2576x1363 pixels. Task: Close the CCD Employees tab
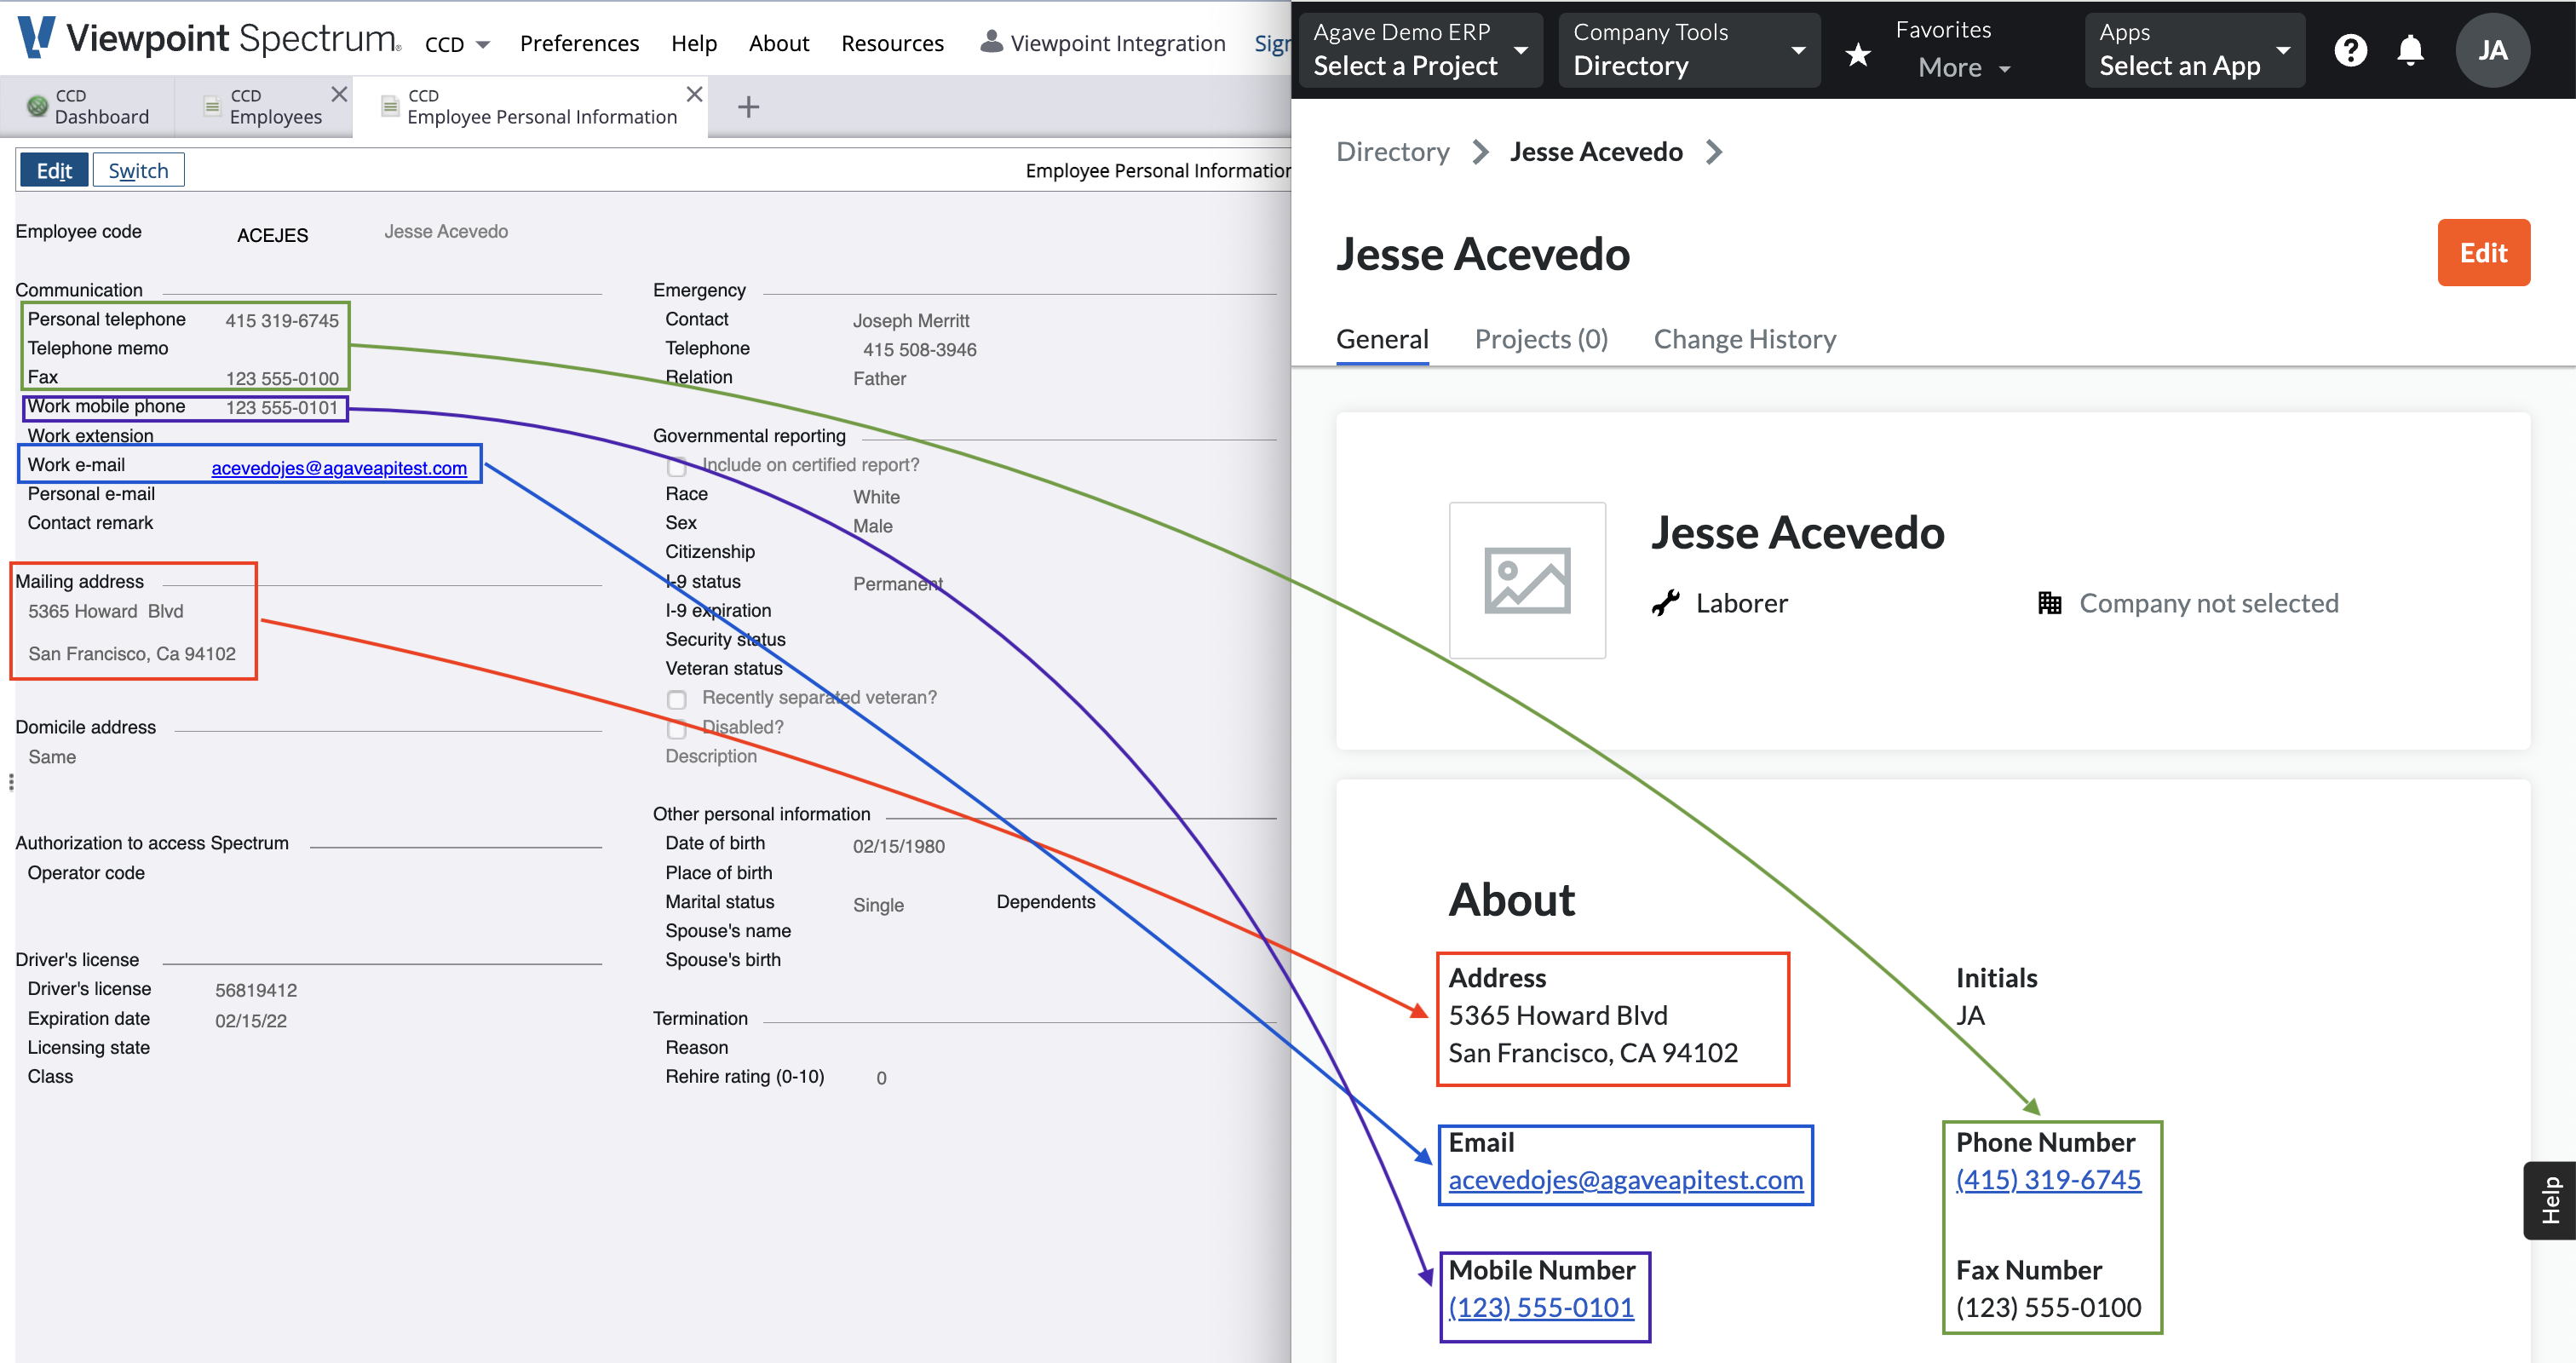(339, 94)
